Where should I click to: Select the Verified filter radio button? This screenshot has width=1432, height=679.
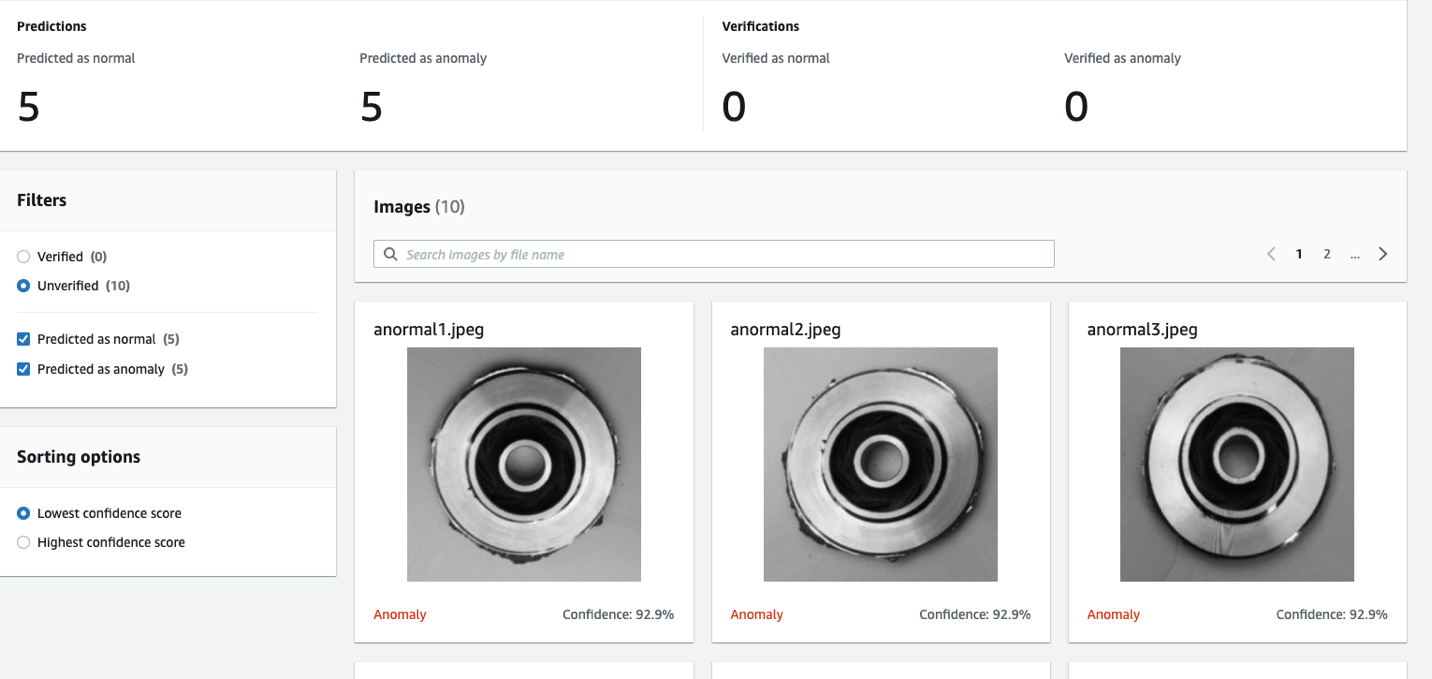[x=24, y=257]
